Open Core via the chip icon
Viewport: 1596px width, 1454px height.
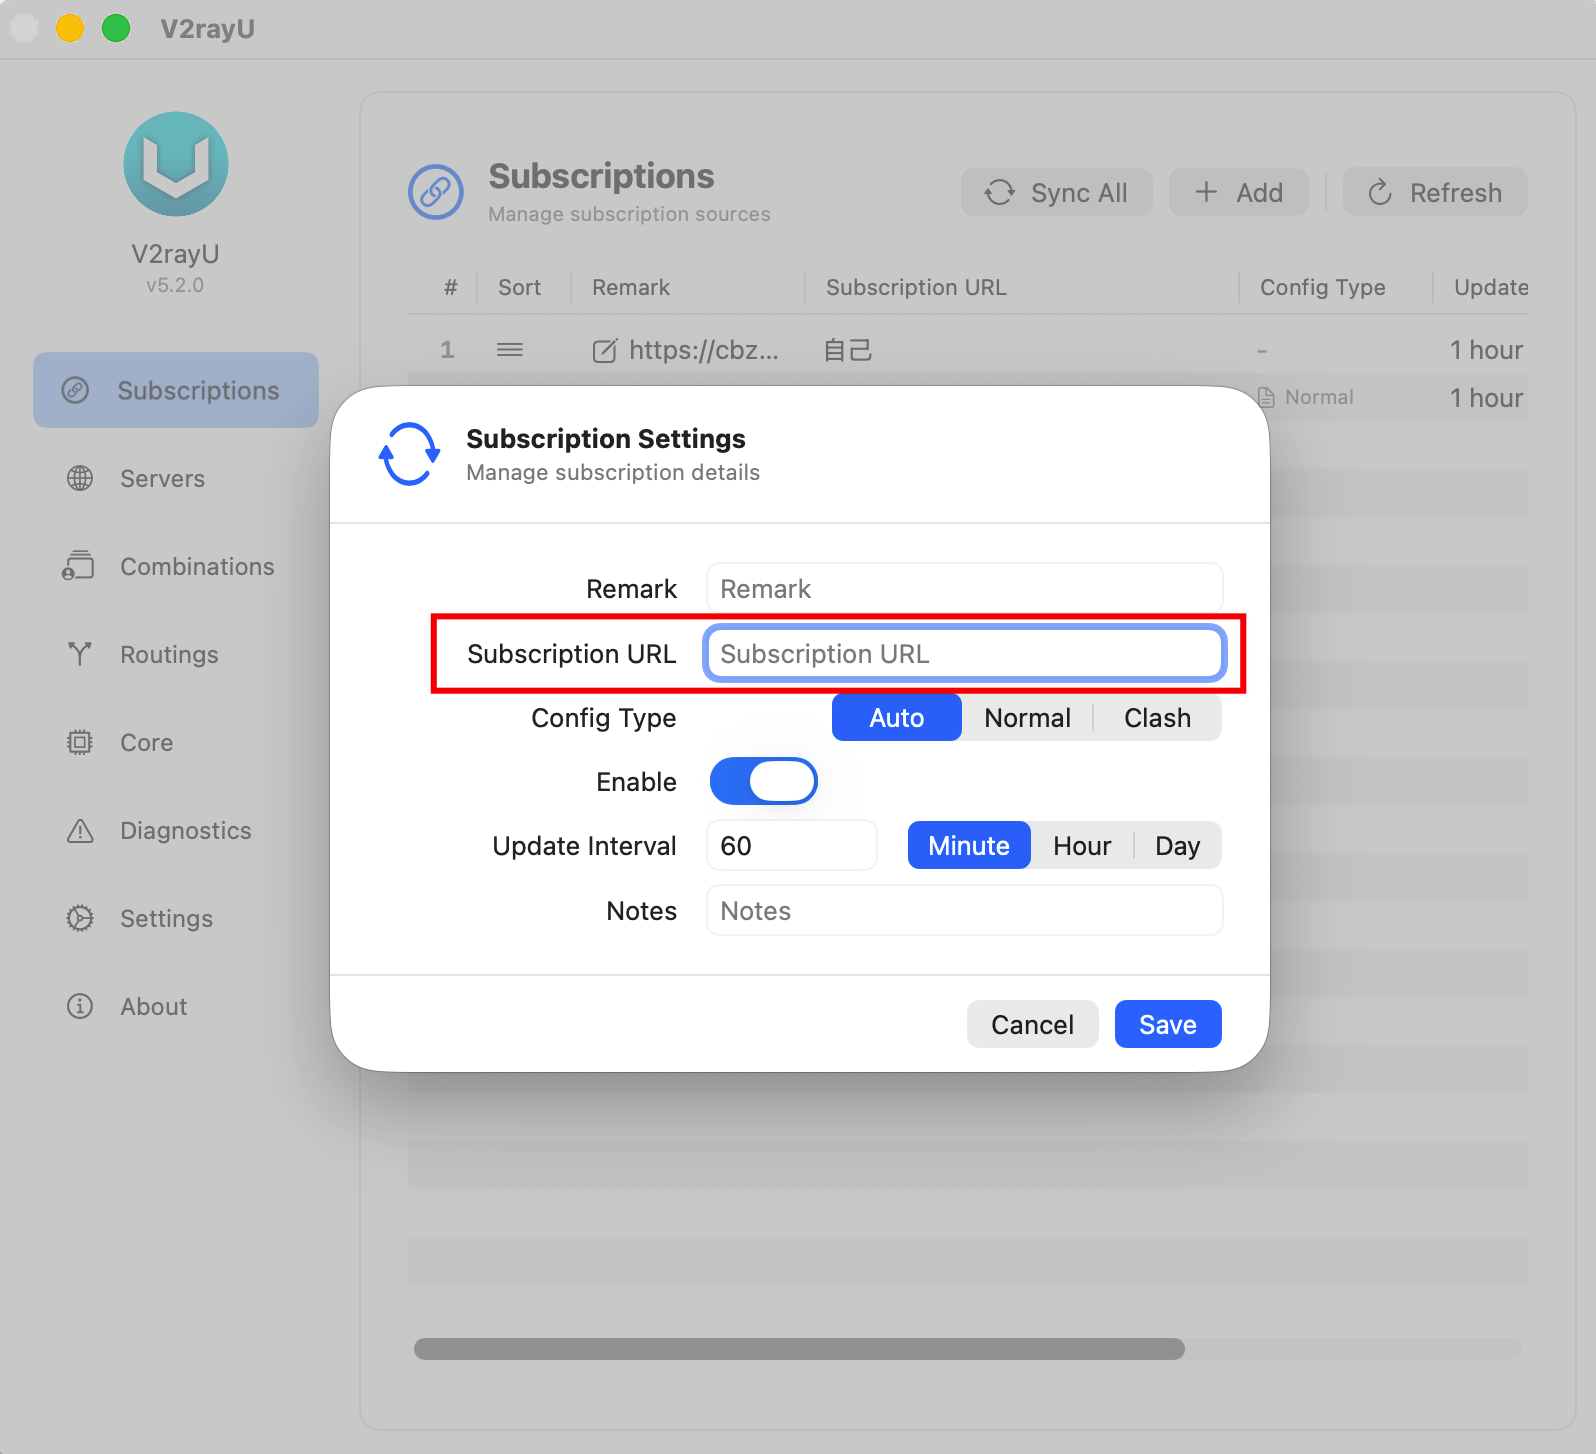[80, 742]
